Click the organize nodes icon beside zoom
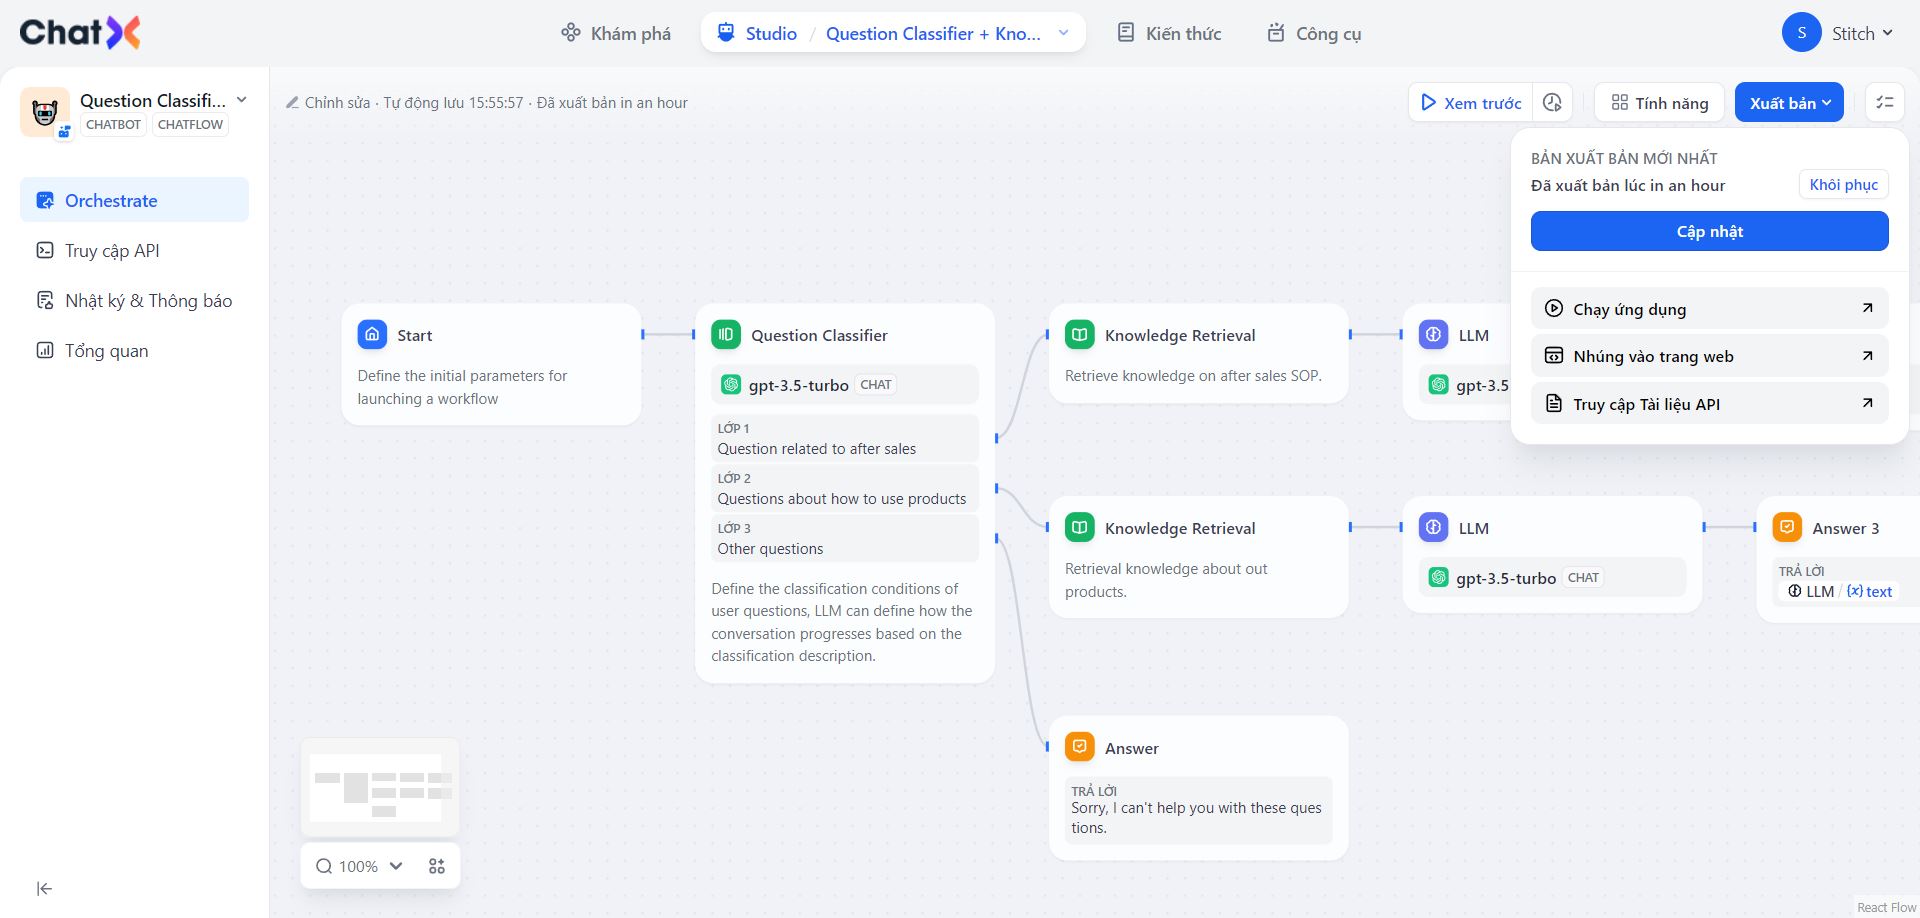The height and width of the screenshot is (918, 1920). (x=437, y=866)
